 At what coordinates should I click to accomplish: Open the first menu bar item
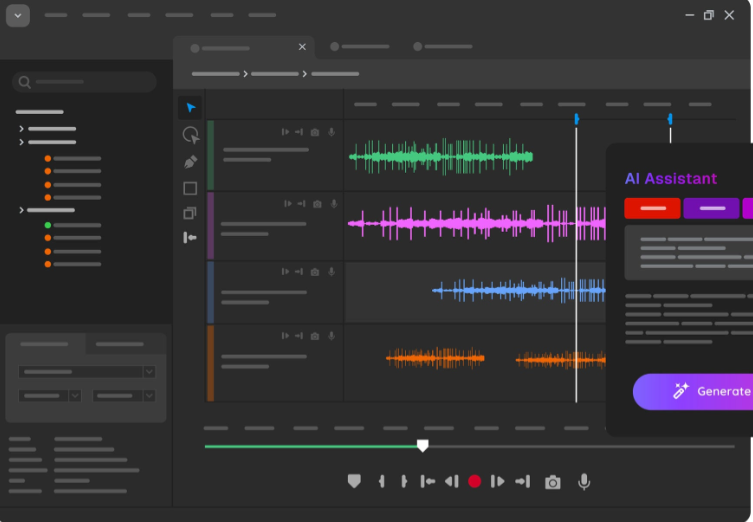click(56, 15)
